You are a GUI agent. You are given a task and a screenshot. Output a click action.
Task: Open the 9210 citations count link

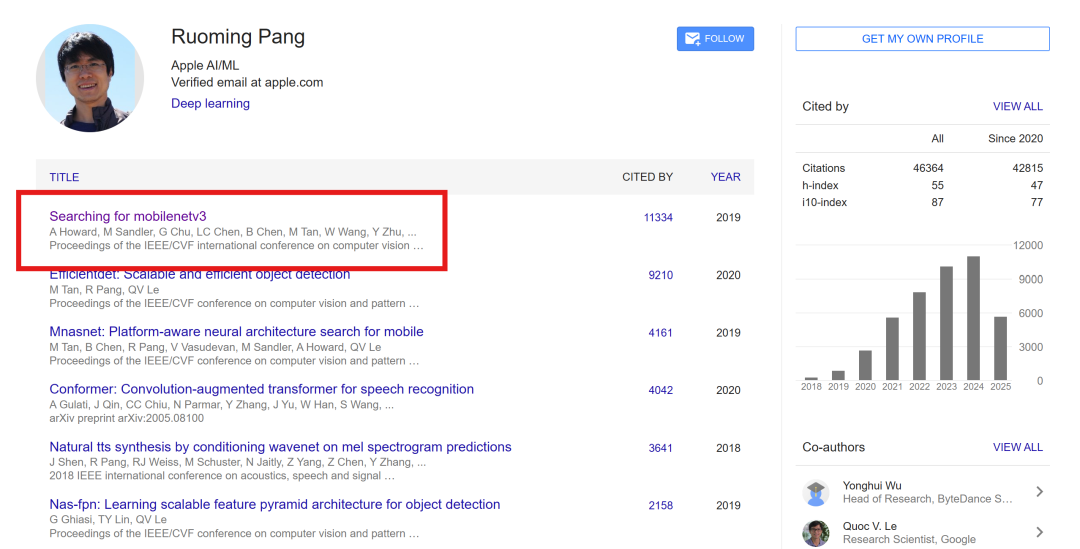[x=661, y=275]
